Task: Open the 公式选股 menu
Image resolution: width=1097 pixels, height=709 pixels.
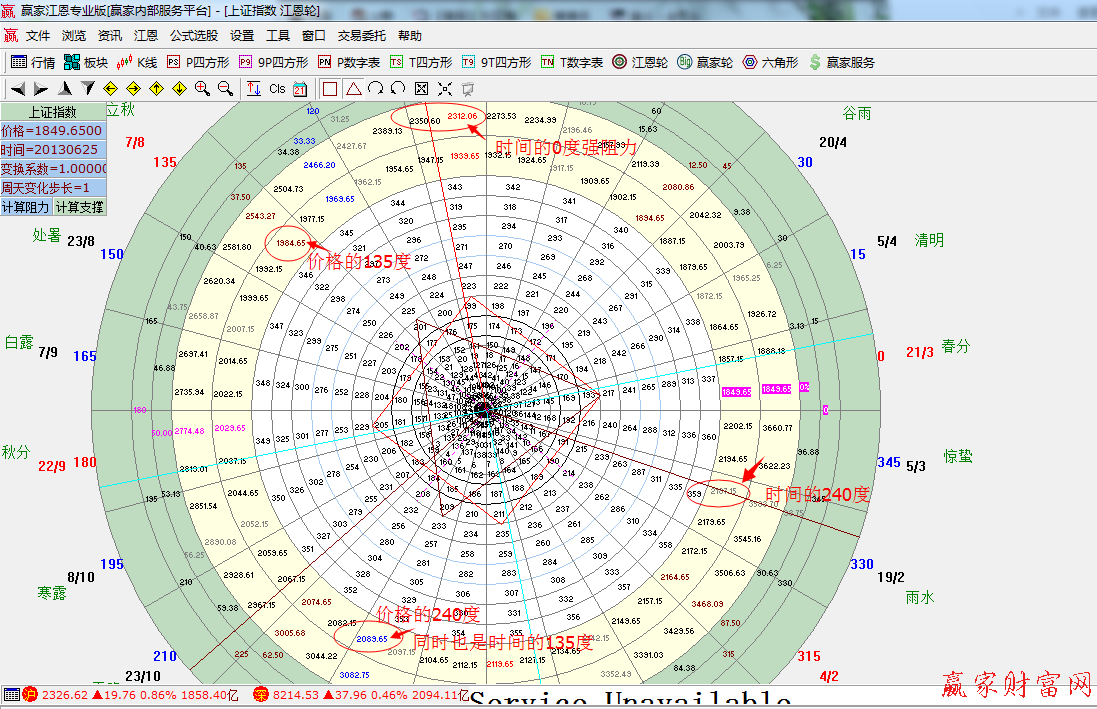Action: click(x=193, y=35)
